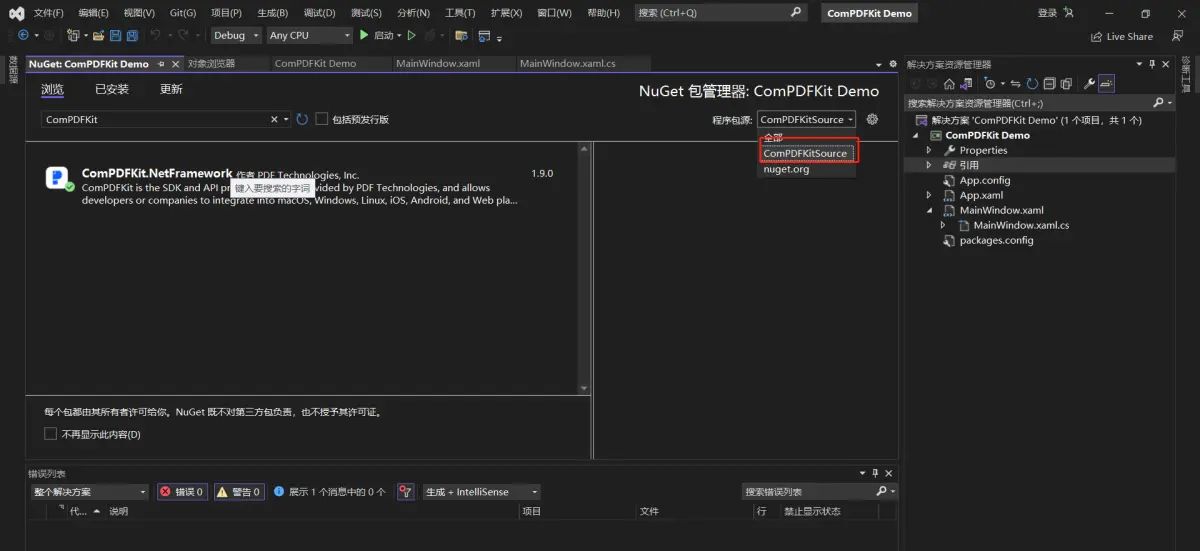Click the preview selected items icon

(1106, 83)
